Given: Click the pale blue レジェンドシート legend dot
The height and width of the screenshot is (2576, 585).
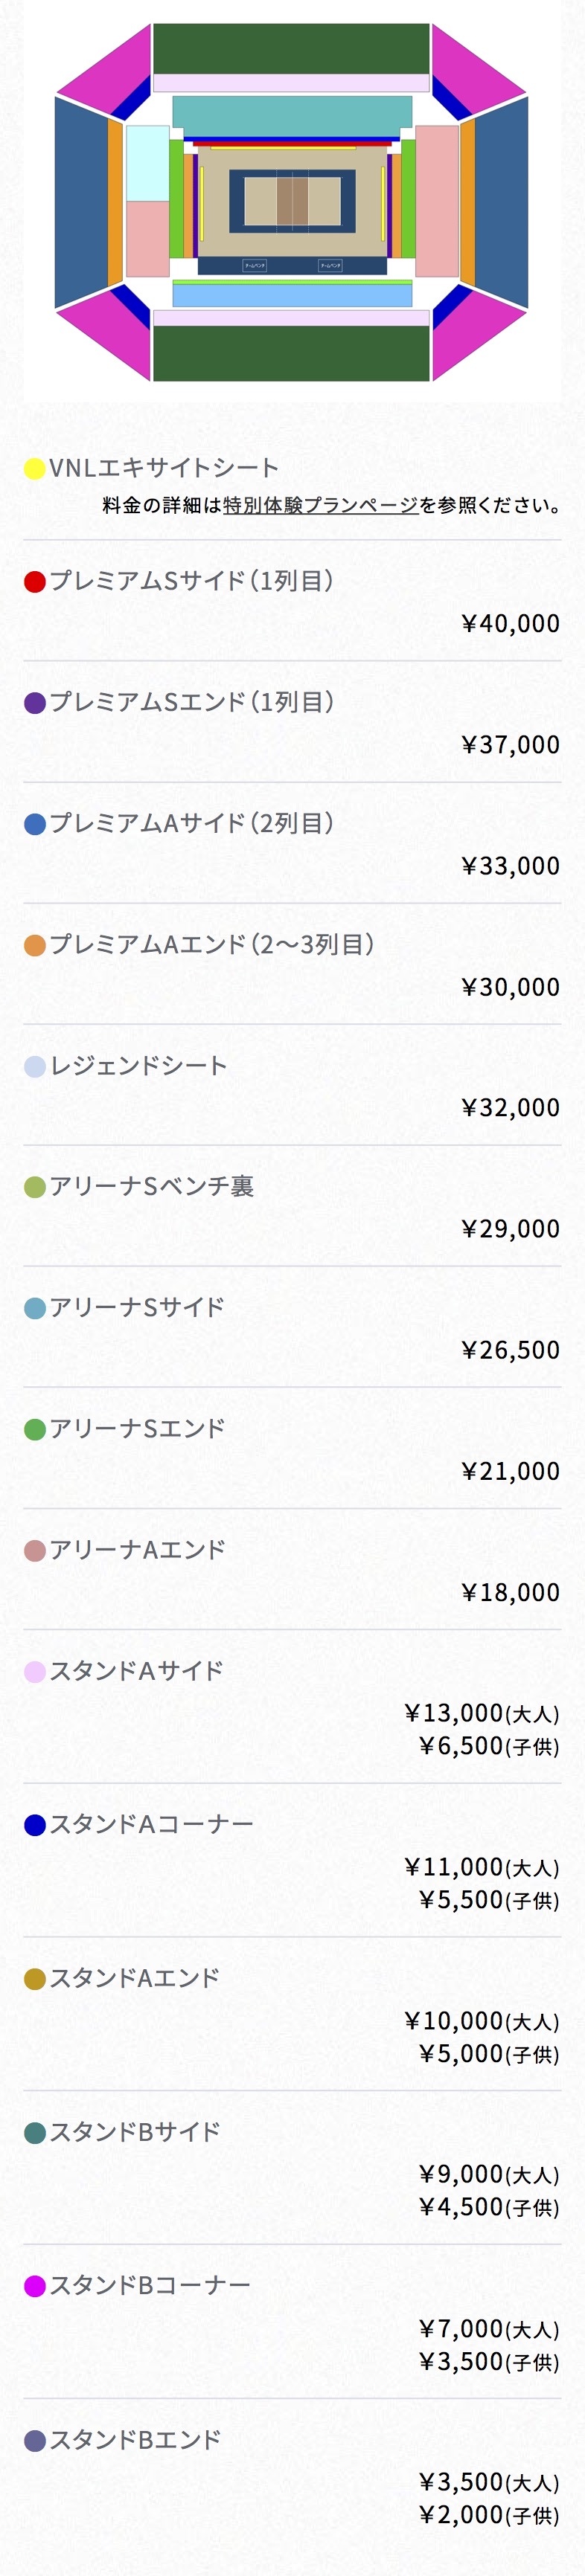Looking at the screenshot, I should pyautogui.click(x=35, y=1066).
